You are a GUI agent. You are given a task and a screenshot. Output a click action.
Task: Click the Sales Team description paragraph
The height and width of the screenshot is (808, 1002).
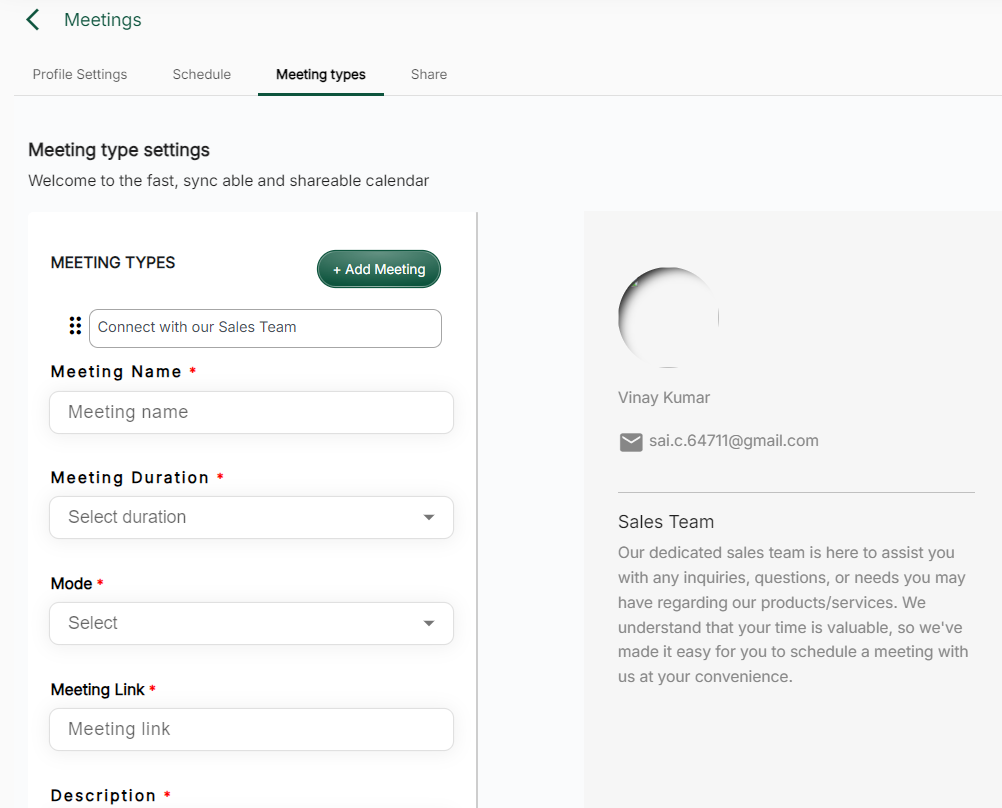(793, 614)
